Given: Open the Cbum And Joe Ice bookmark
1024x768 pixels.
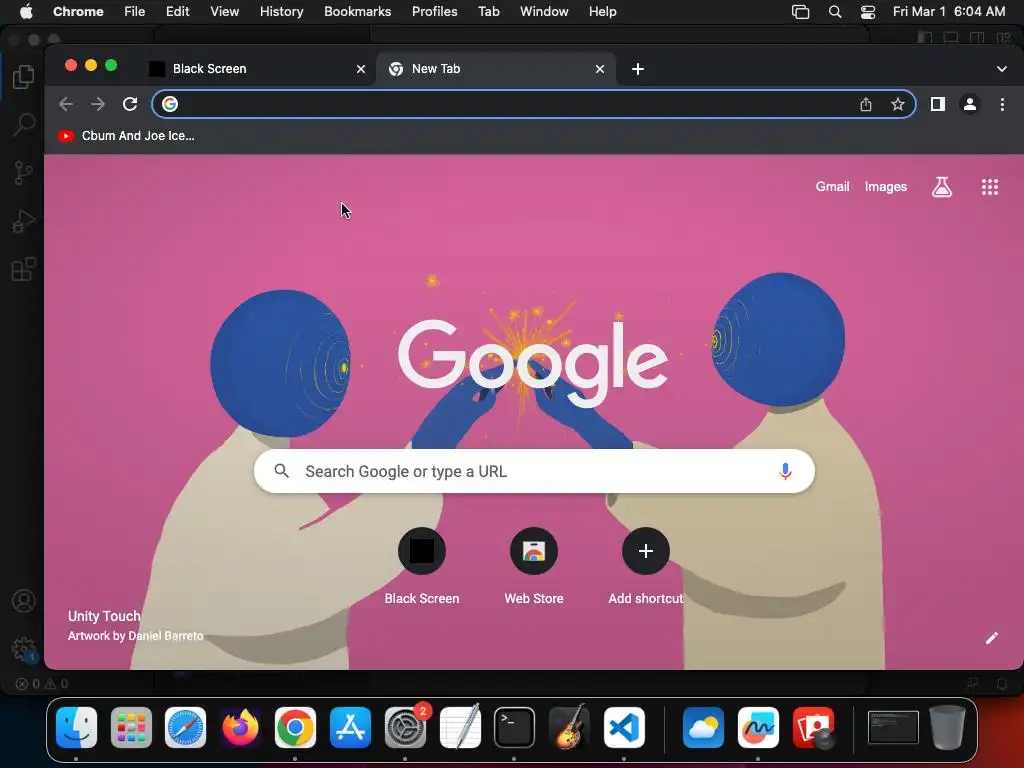Looking at the screenshot, I should [x=127, y=136].
